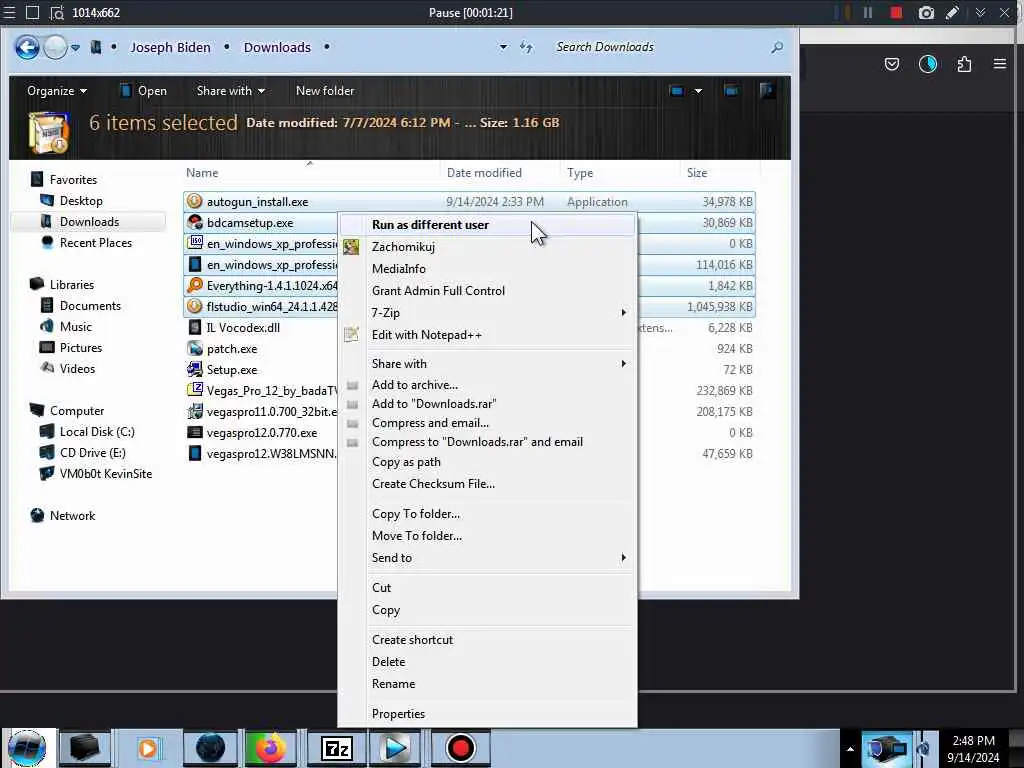Viewport: 1024px width, 768px height.
Task: Click the Explorer Back navigation arrow
Action: click(27, 47)
